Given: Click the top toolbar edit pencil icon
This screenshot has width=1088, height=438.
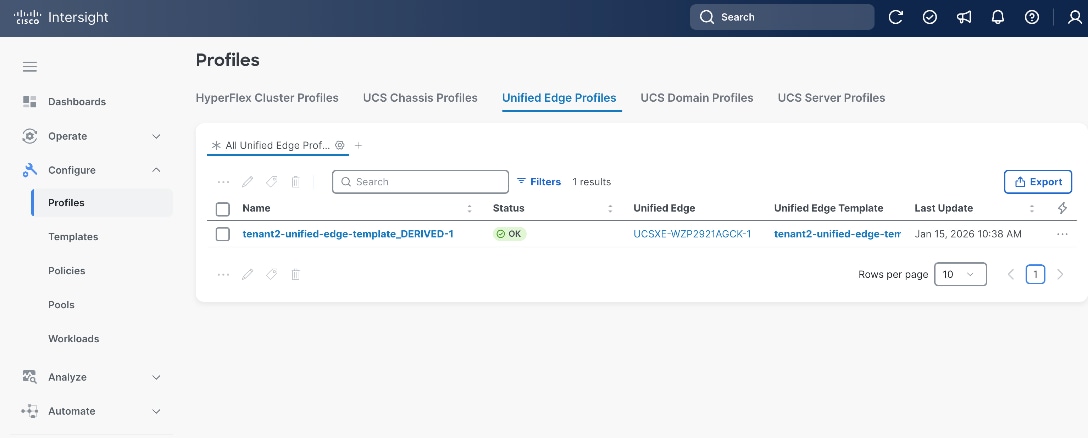Looking at the screenshot, I should pos(247,182).
